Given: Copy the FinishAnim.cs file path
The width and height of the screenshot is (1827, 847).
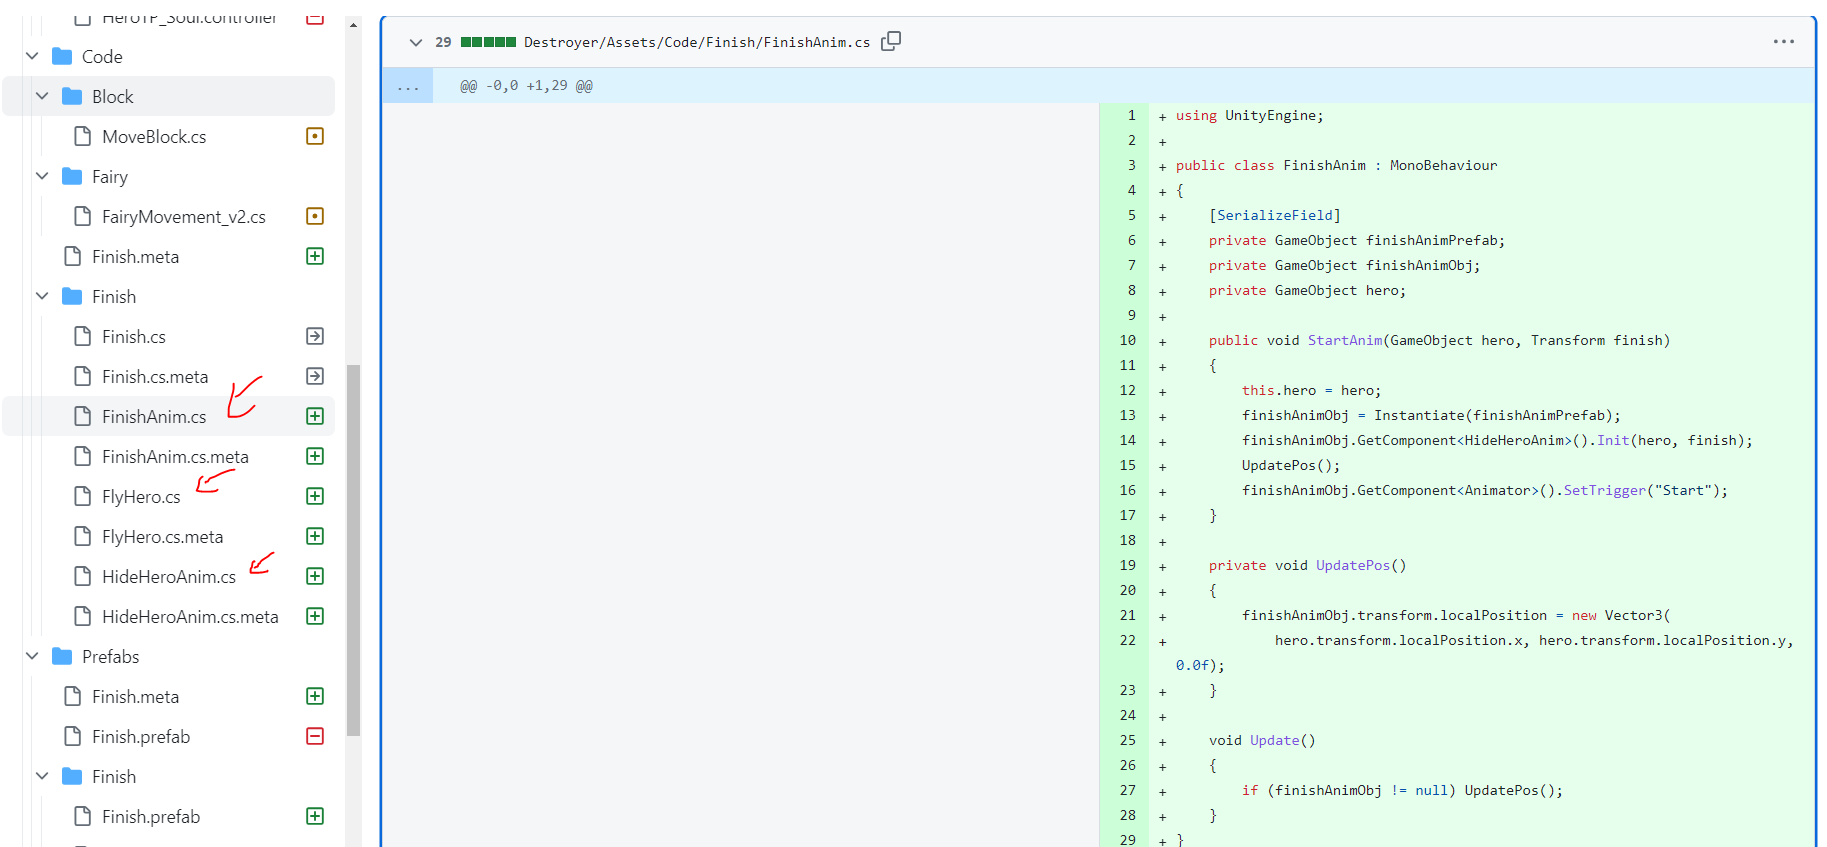Looking at the screenshot, I should click(x=891, y=41).
